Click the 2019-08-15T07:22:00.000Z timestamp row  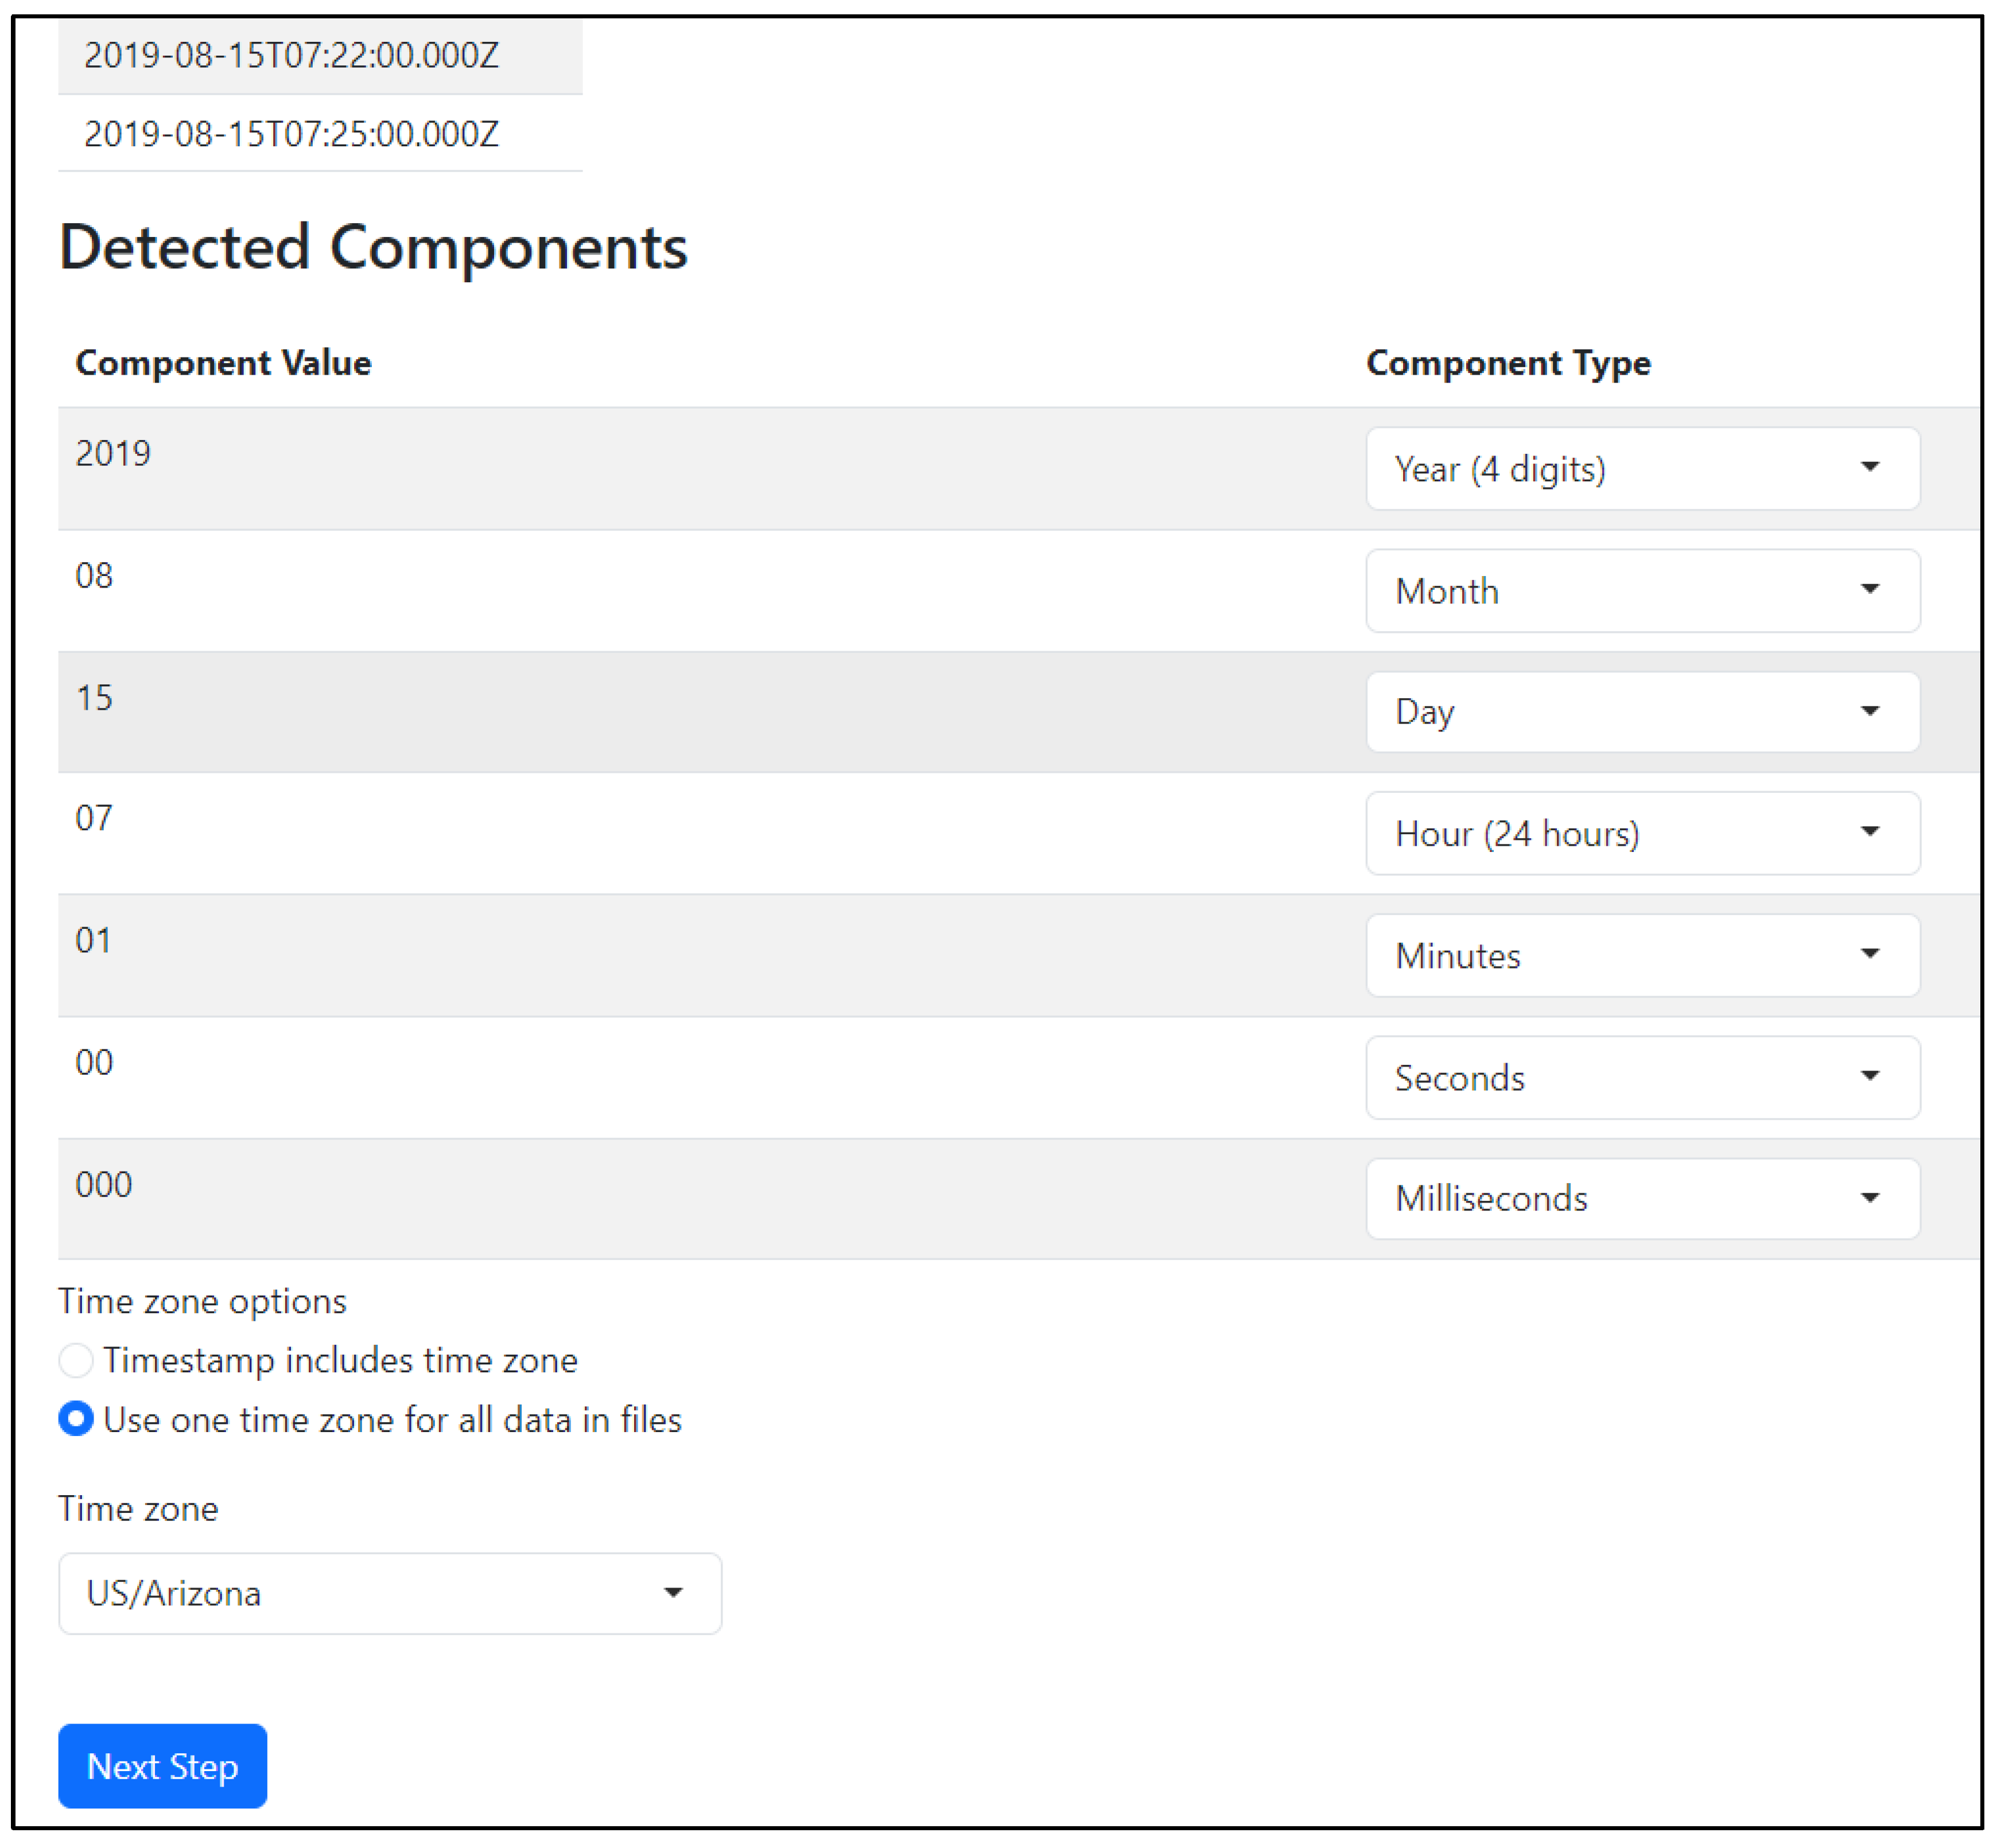[x=291, y=55]
